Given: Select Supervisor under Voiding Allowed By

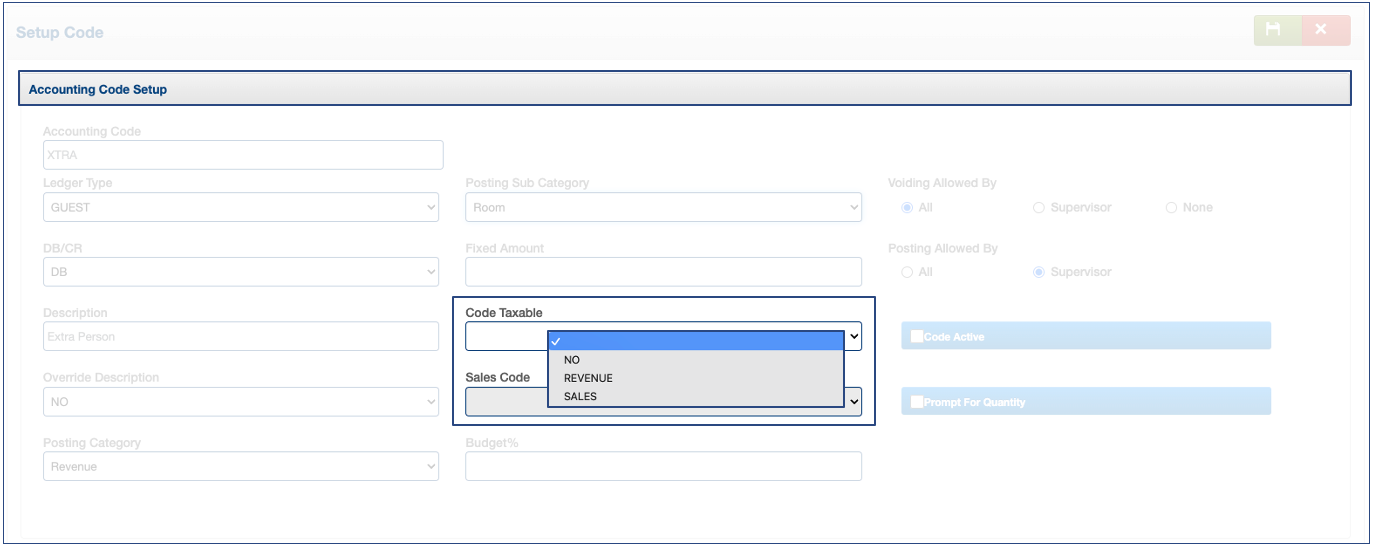Looking at the screenshot, I should coord(1039,208).
